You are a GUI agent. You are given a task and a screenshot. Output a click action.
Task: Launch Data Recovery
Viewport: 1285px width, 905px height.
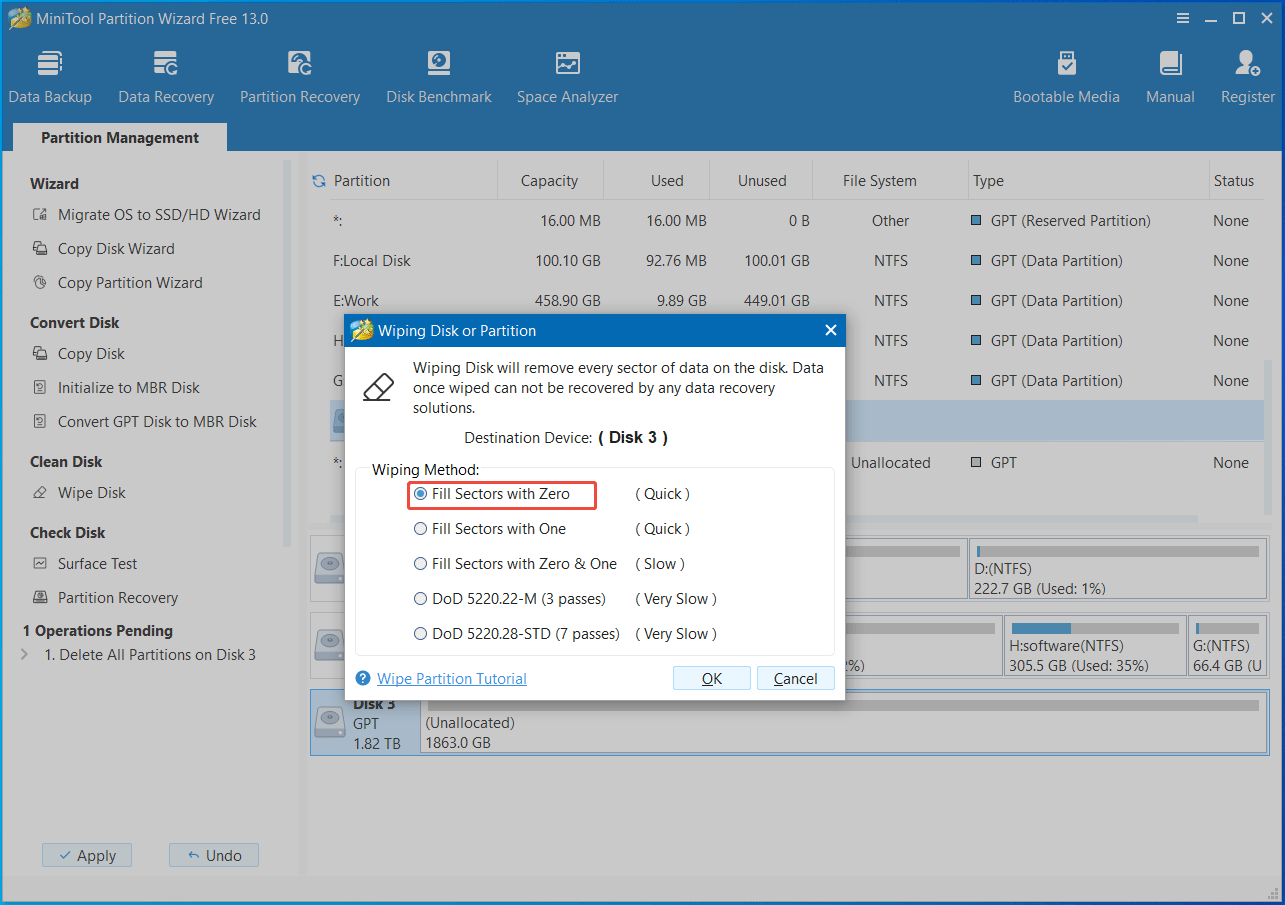coord(165,75)
